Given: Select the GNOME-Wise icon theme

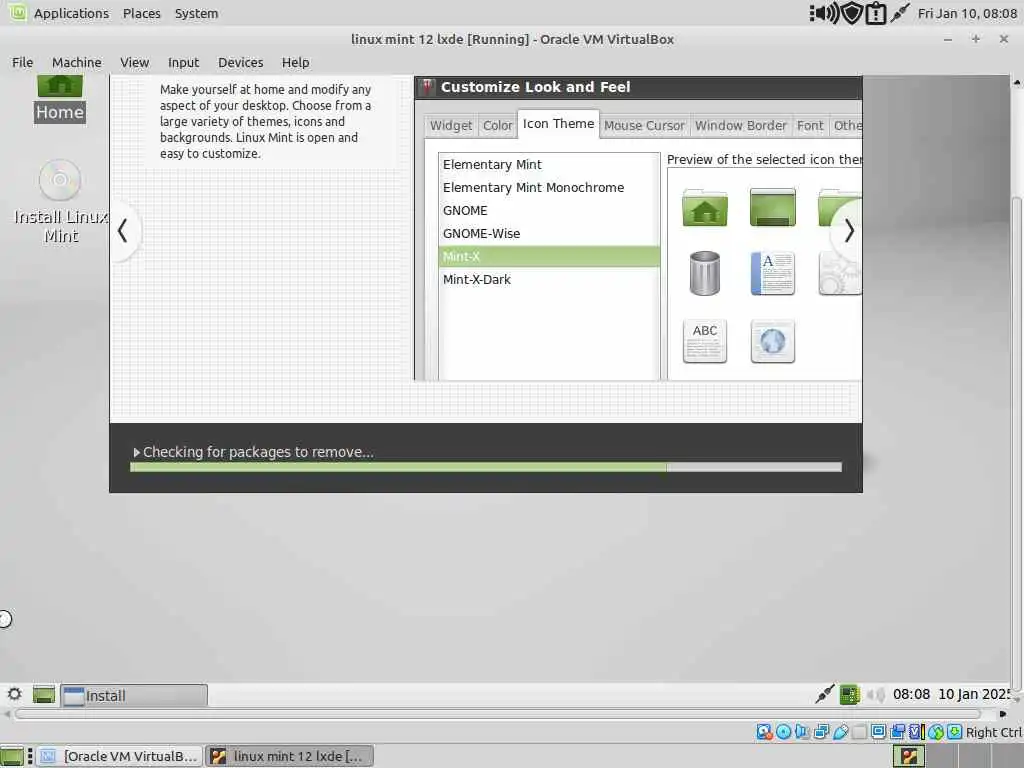Looking at the screenshot, I should tap(549, 233).
